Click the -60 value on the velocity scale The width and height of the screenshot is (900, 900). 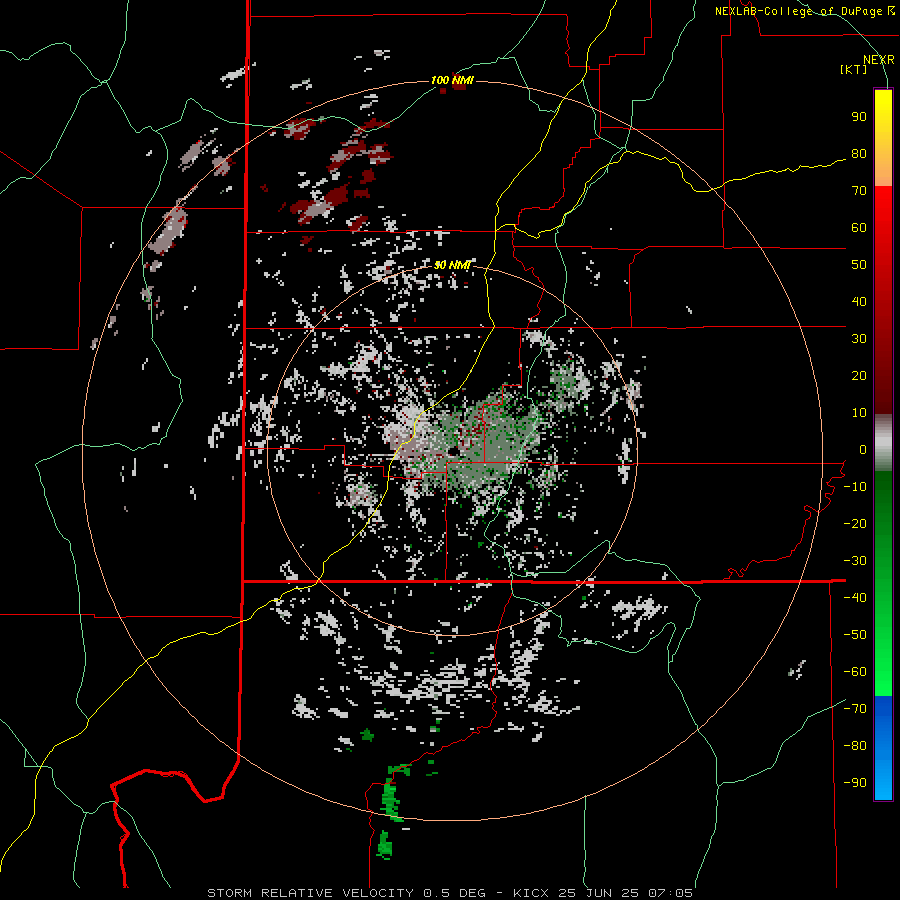point(855,672)
